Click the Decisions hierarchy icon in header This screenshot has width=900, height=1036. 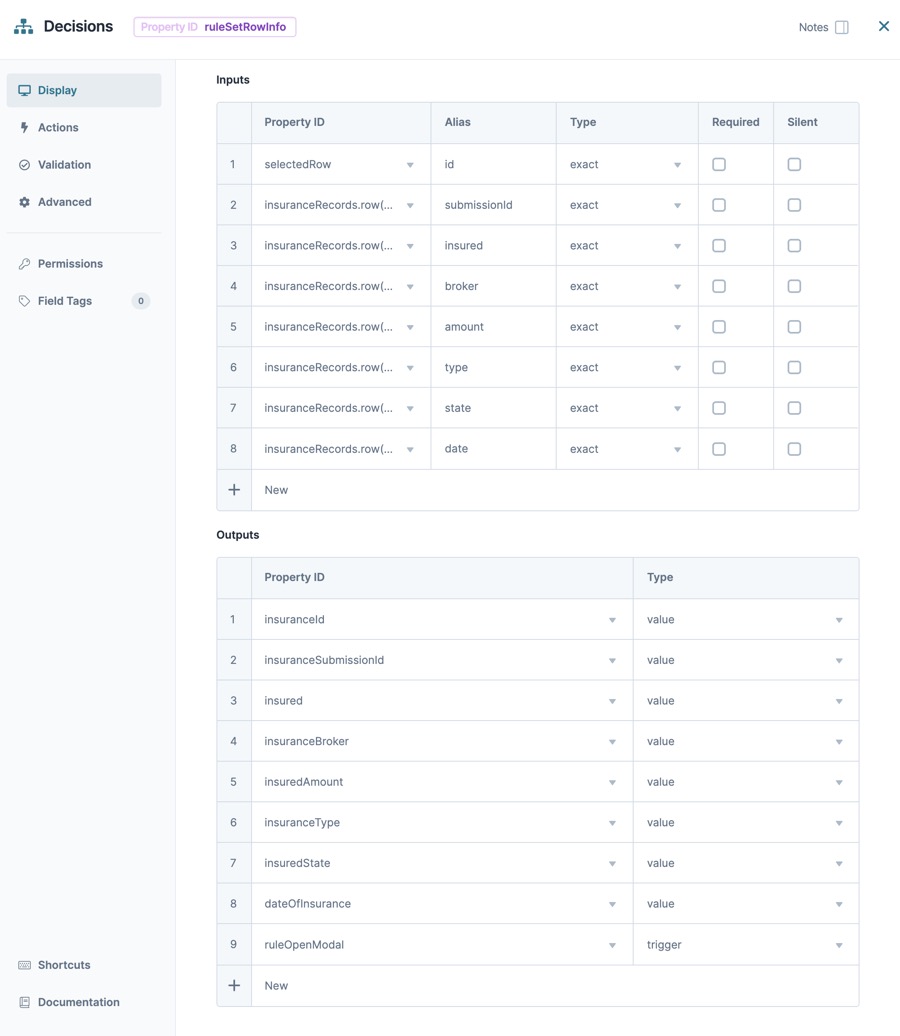[24, 26]
